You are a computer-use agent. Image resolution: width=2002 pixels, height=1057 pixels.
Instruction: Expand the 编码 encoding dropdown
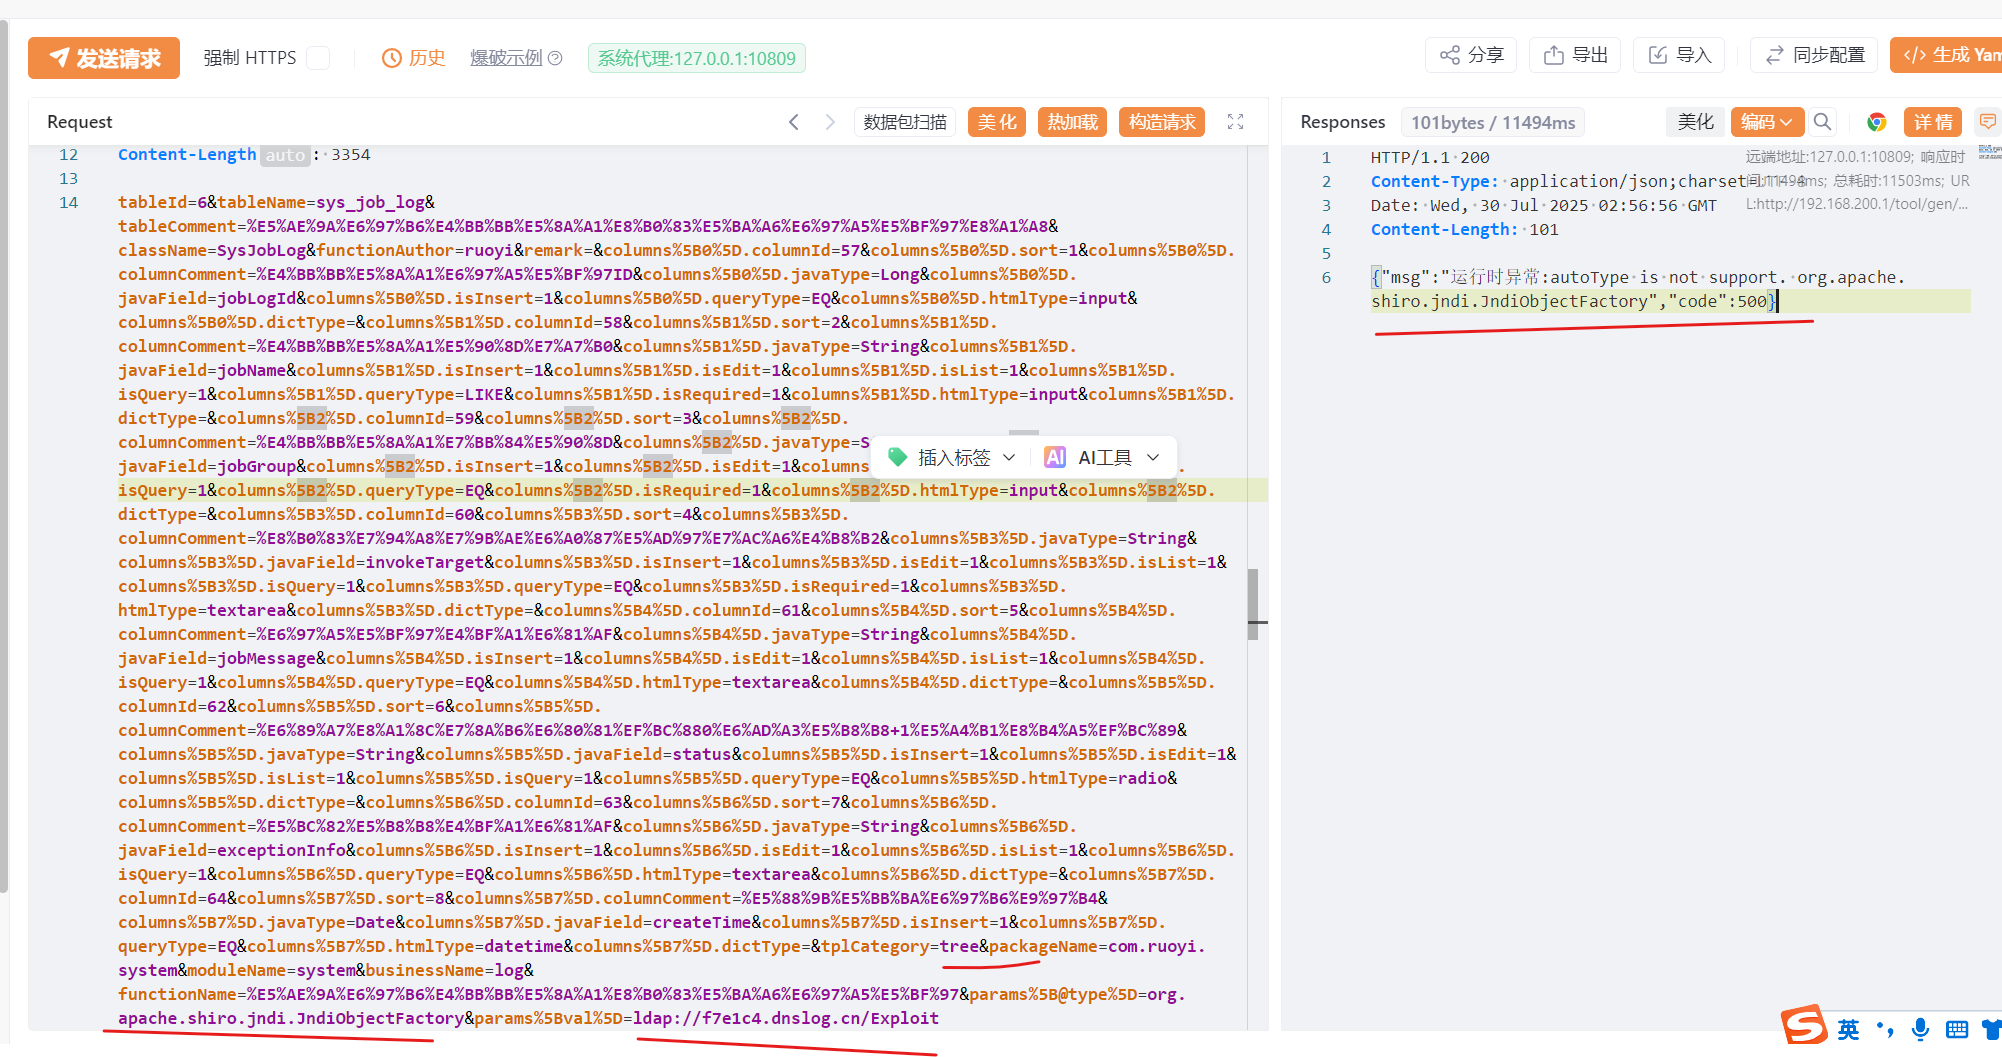coord(1766,122)
